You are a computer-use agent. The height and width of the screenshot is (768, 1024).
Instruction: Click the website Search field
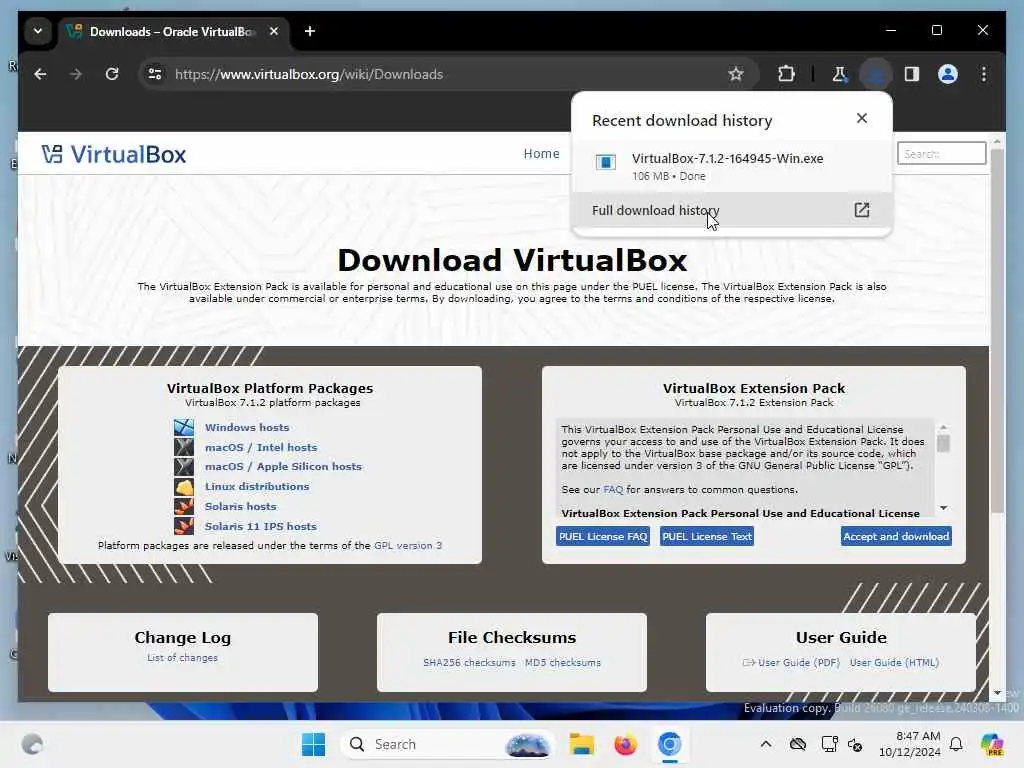click(941, 153)
